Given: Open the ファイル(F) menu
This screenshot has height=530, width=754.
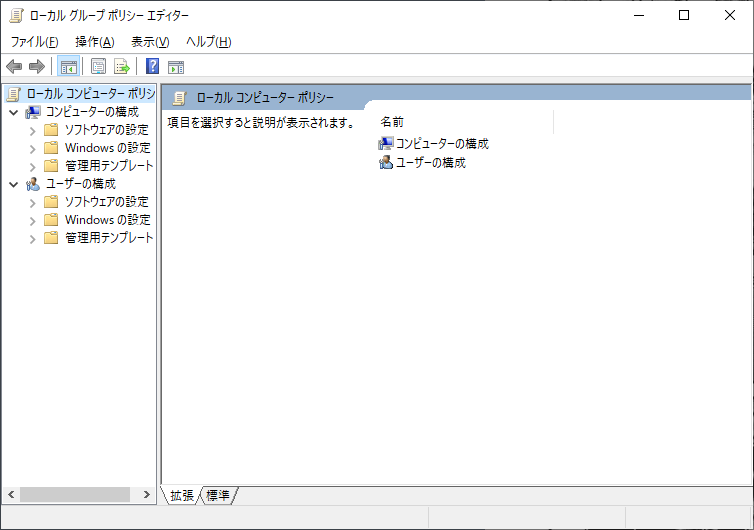Looking at the screenshot, I should click(x=34, y=42).
